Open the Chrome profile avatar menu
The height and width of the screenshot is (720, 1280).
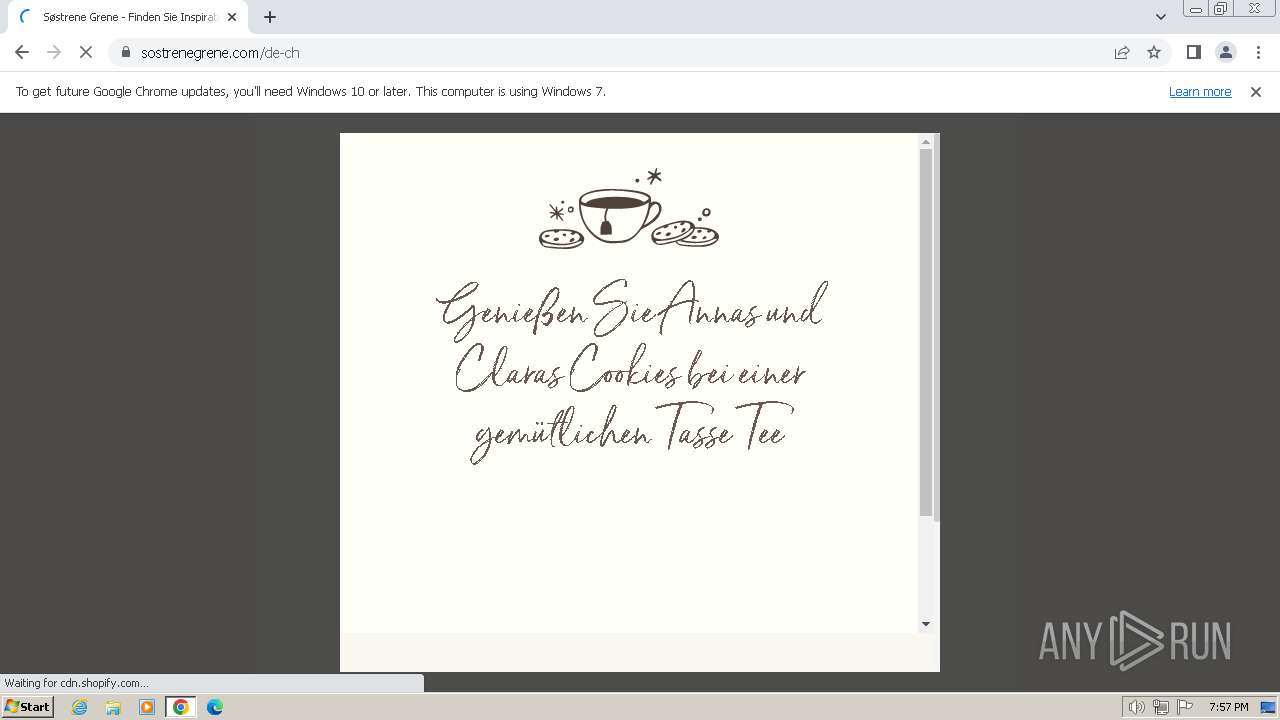click(x=1225, y=52)
